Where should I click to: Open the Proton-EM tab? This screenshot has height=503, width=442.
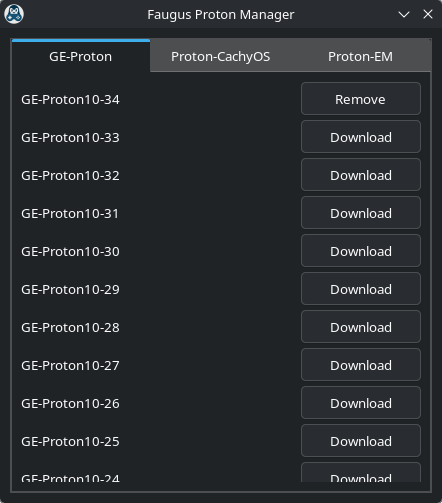coord(360,56)
